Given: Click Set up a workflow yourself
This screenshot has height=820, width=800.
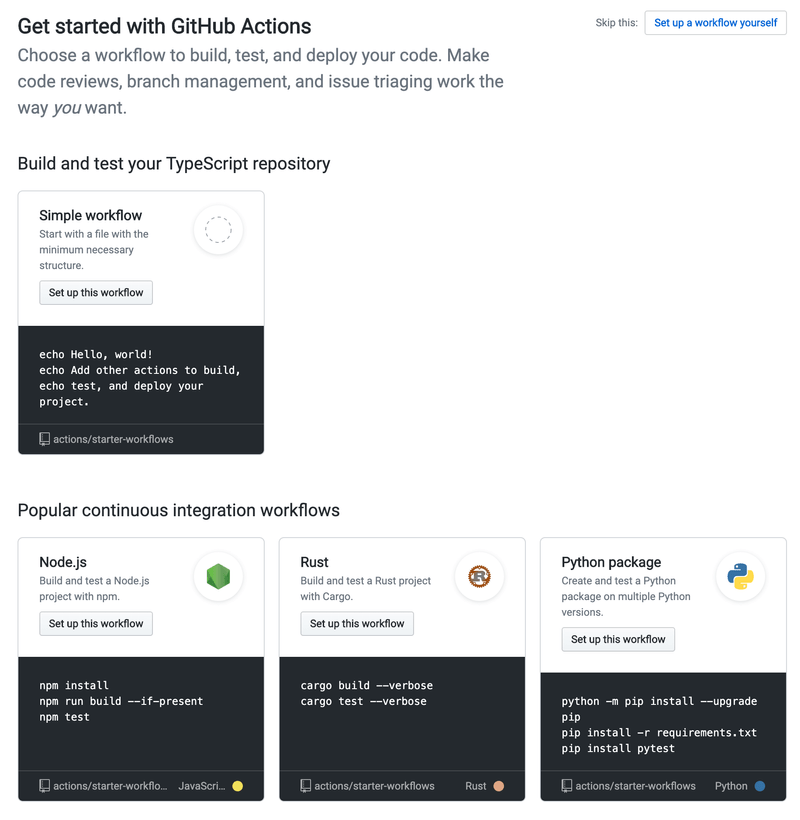Looking at the screenshot, I should pyautogui.click(x=715, y=22).
